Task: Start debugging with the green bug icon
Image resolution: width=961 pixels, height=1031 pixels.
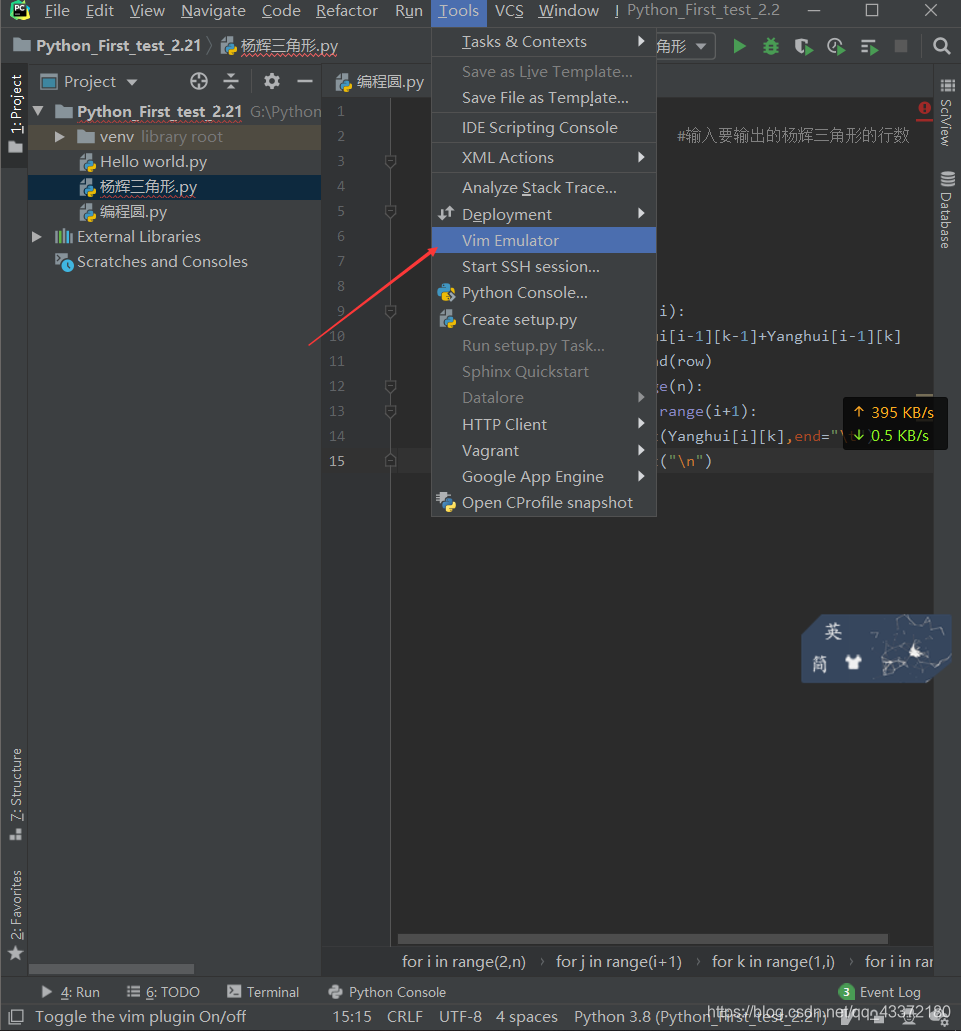Action: point(770,46)
